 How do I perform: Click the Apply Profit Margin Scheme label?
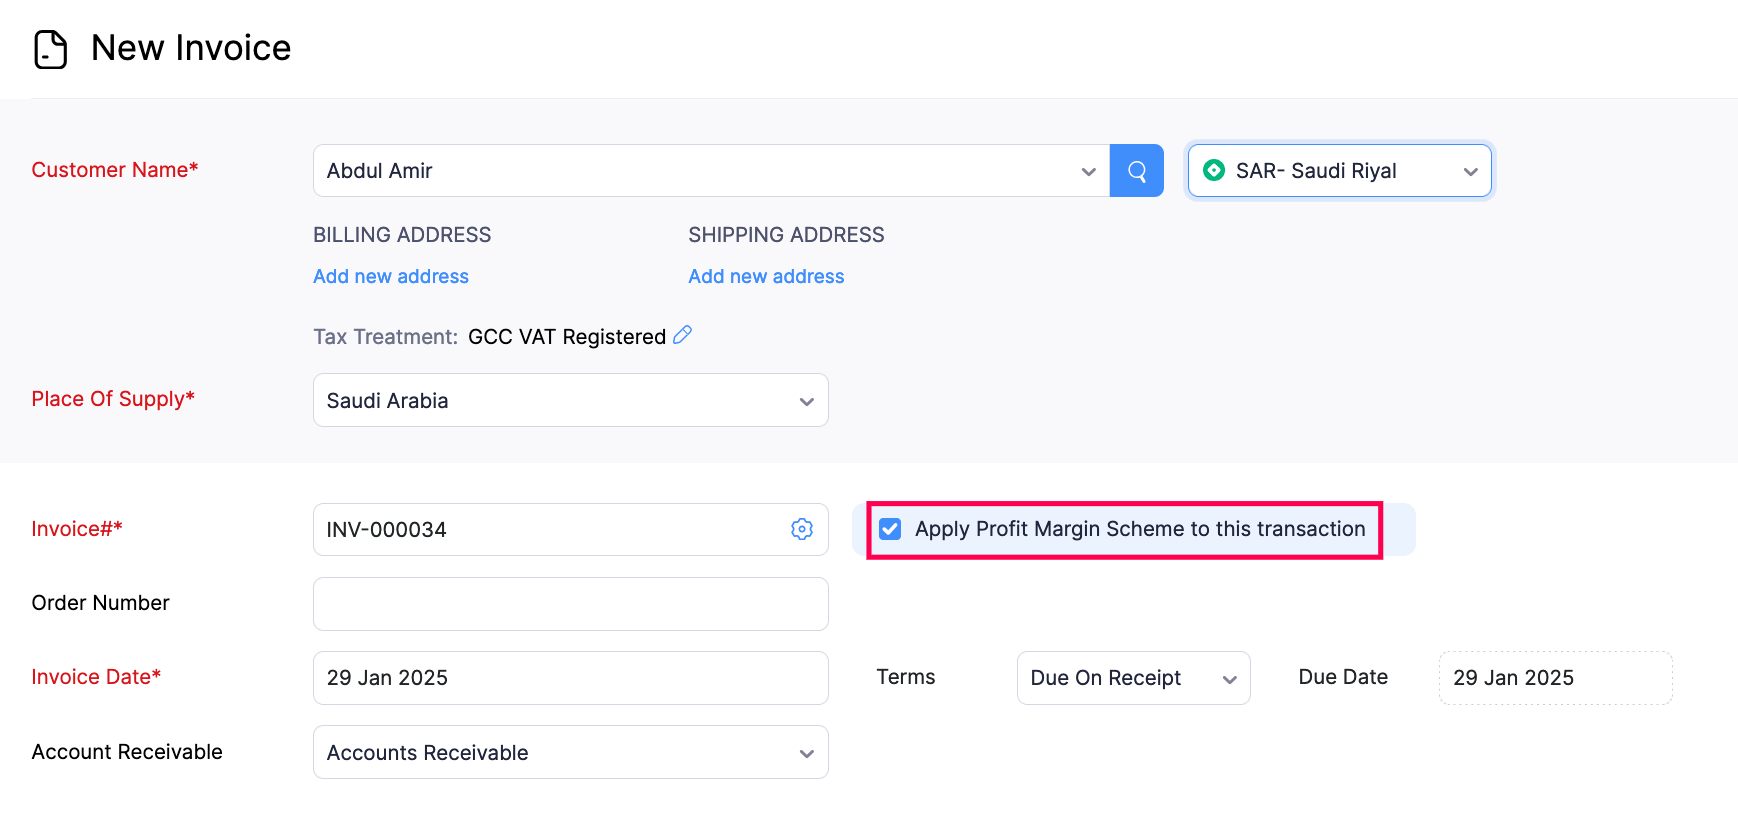point(1140,529)
